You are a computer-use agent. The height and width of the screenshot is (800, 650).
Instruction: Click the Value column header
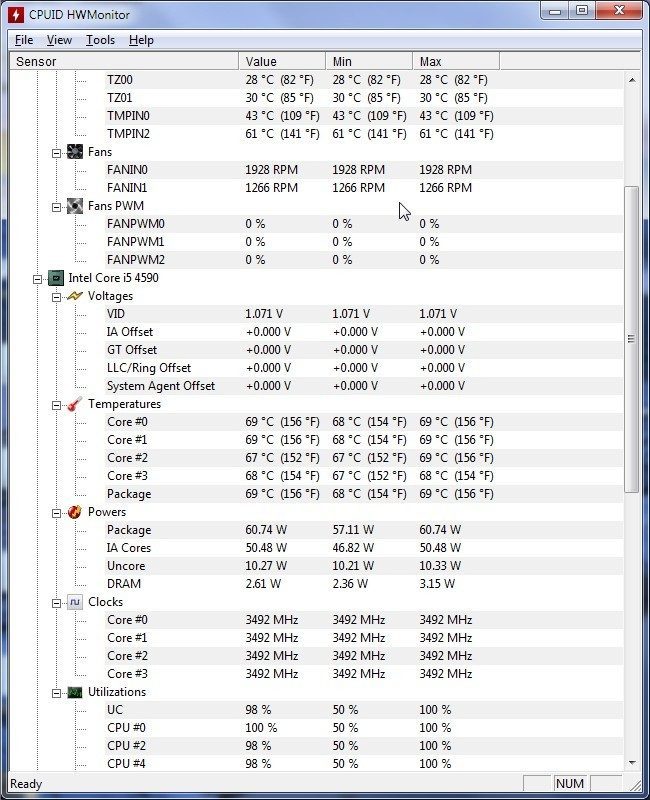click(x=282, y=61)
